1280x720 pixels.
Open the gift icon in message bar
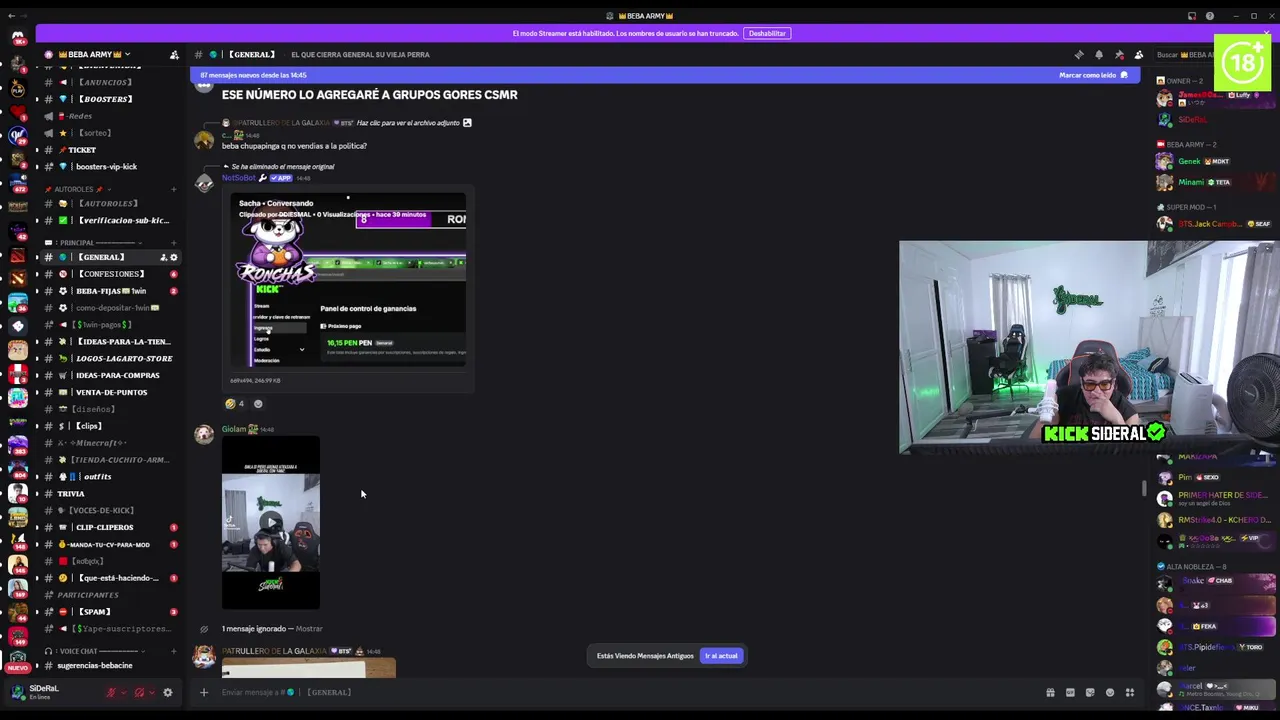(x=1050, y=692)
